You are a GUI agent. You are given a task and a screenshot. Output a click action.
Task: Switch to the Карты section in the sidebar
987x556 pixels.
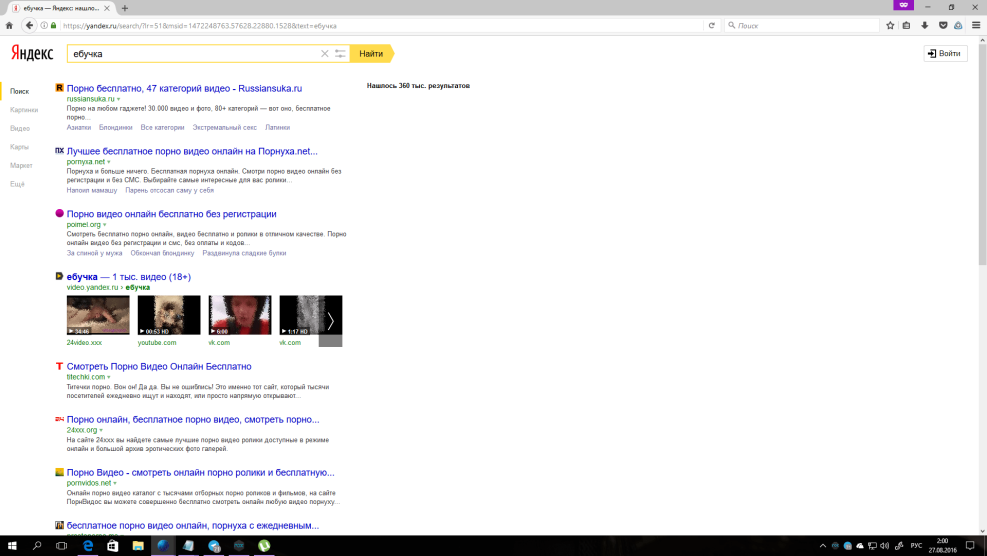point(20,147)
